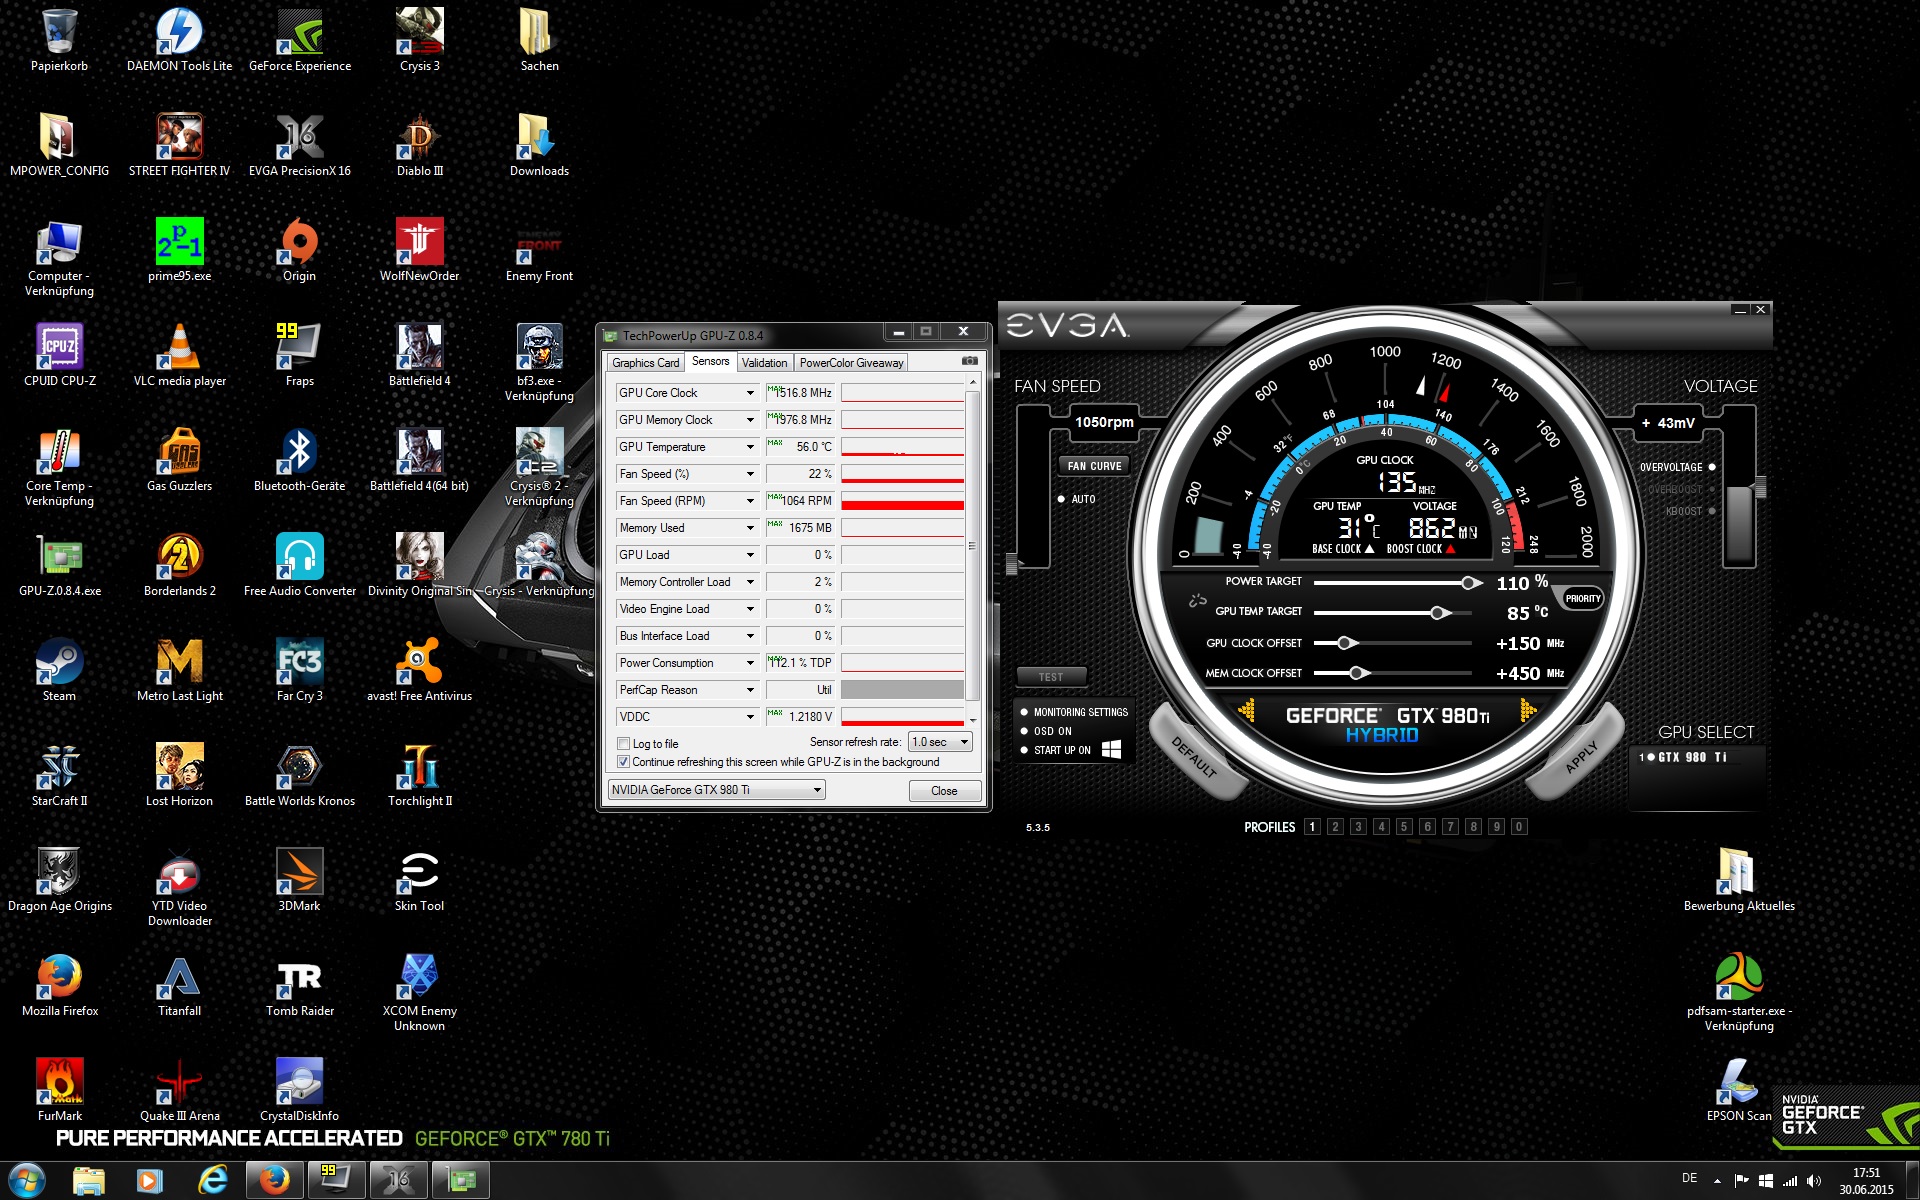Open the EVGA PrecisionX 16 desktop icon
The width and height of the screenshot is (1920, 1200).
299,137
